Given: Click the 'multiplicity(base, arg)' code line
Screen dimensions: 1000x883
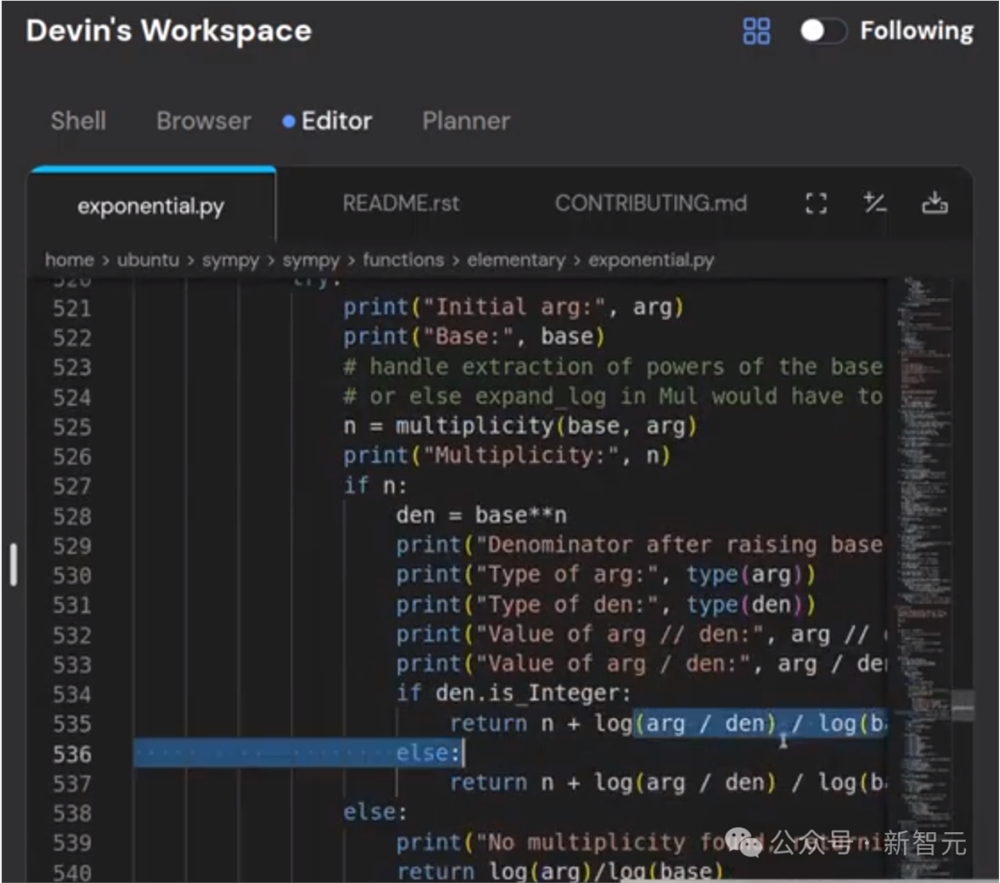Looking at the screenshot, I should pyautogui.click(x=520, y=426).
